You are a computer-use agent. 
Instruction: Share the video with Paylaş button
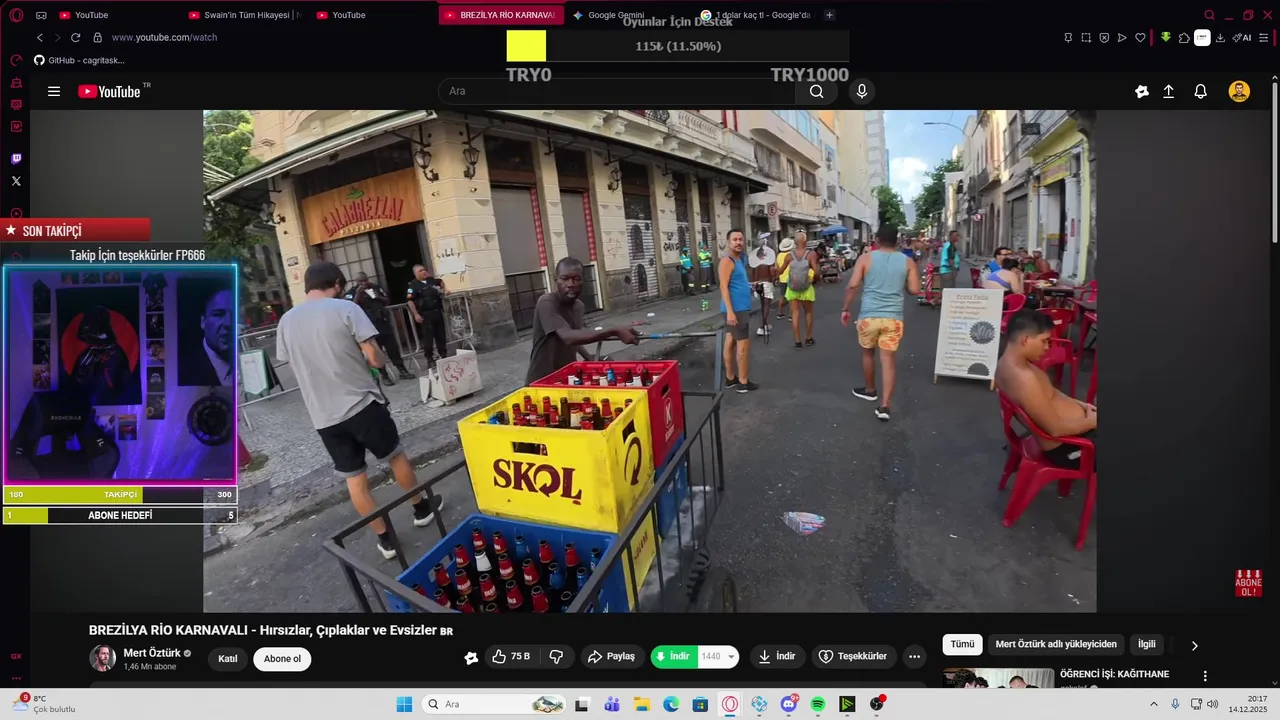pos(612,657)
